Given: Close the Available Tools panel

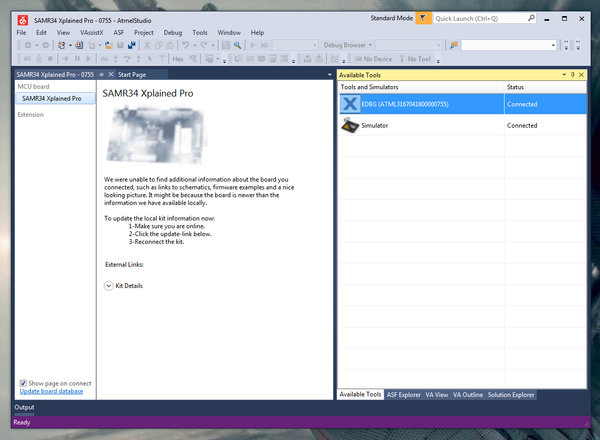Looking at the screenshot, I should pos(581,75).
